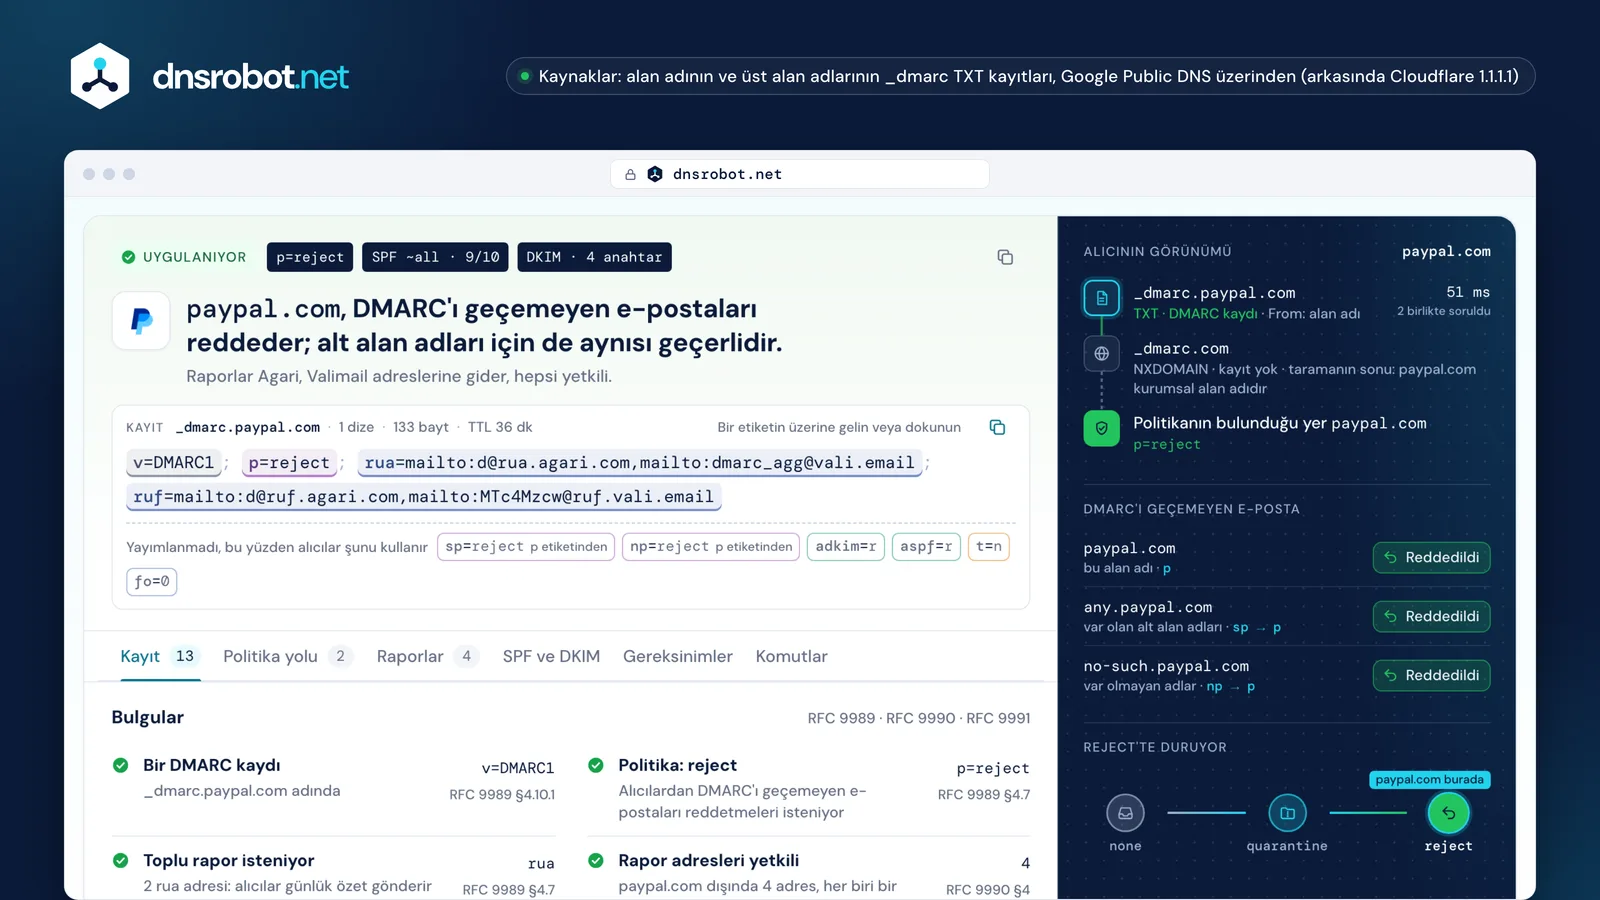
Task: Switch to the Politika yolu tab
Action: pos(288,657)
